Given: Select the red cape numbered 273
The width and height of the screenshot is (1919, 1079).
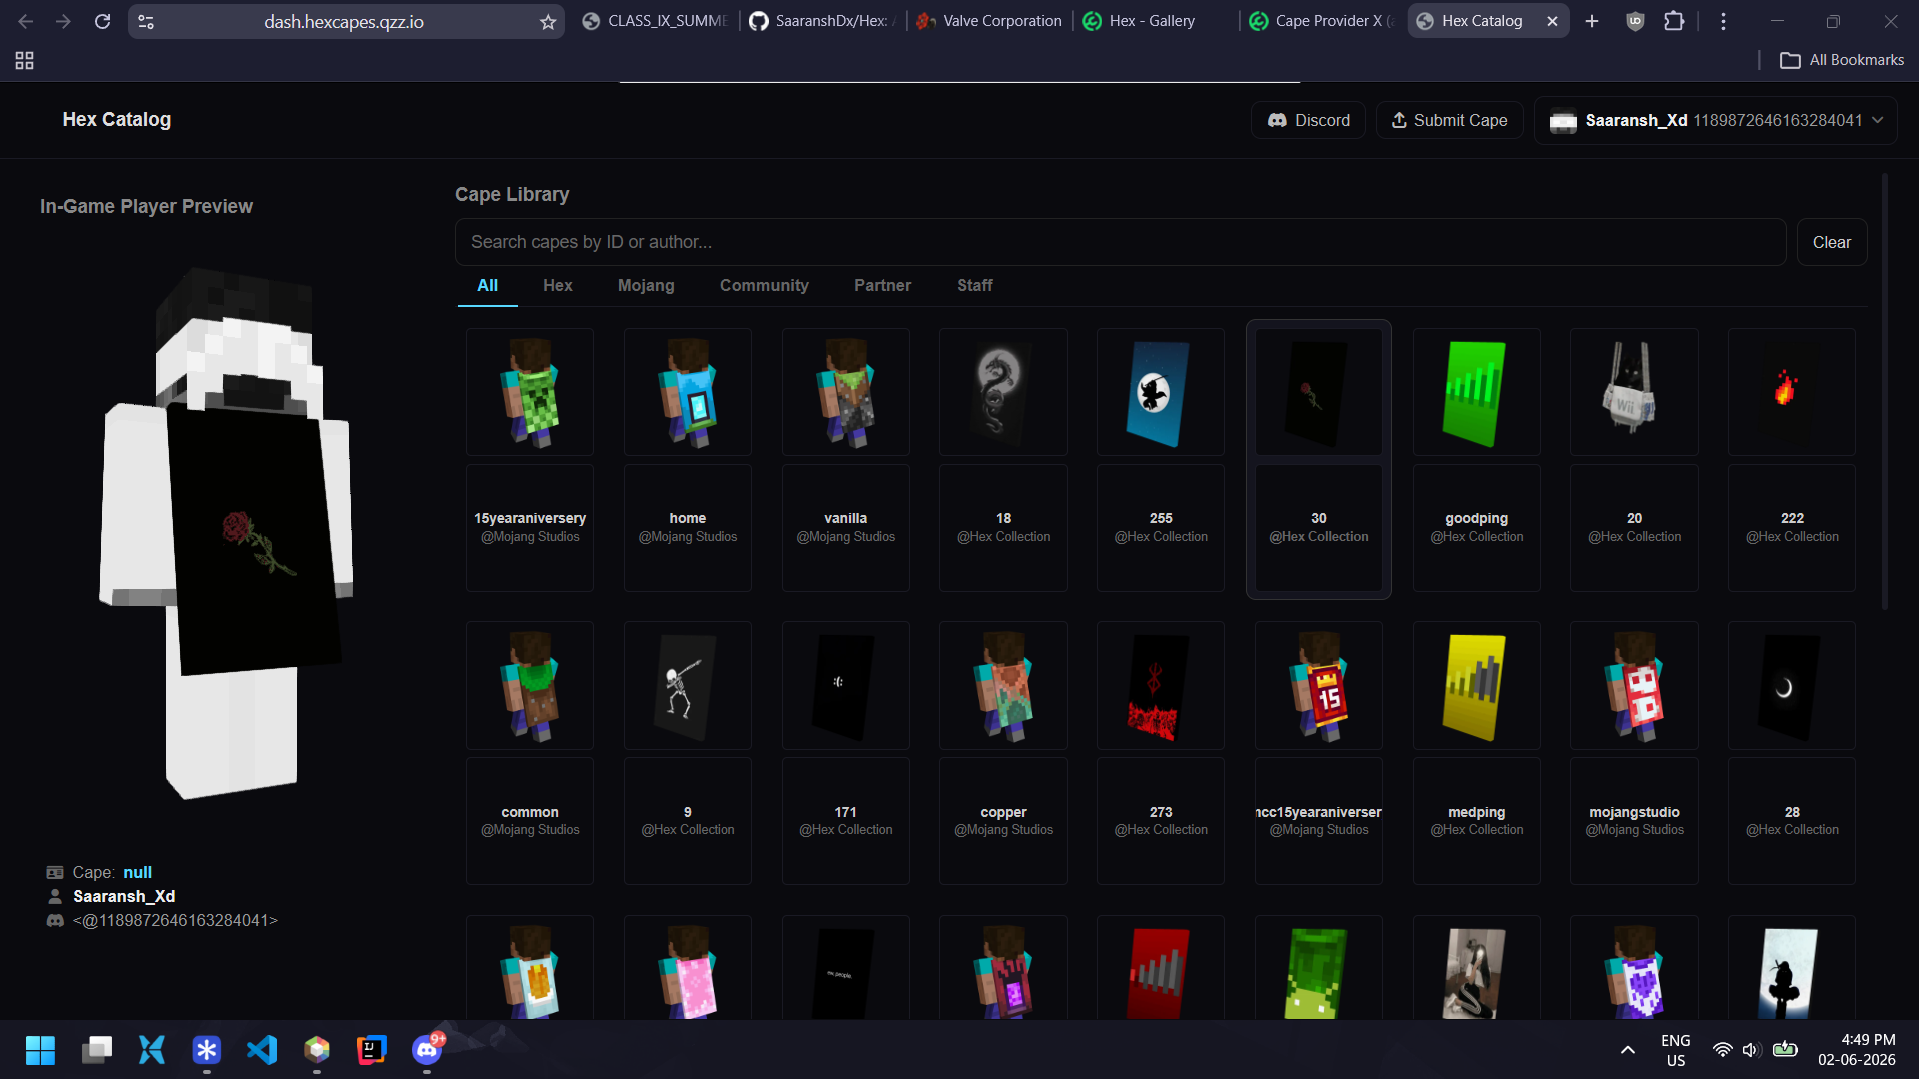Looking at the screenshot, I should coord(1161,686).
